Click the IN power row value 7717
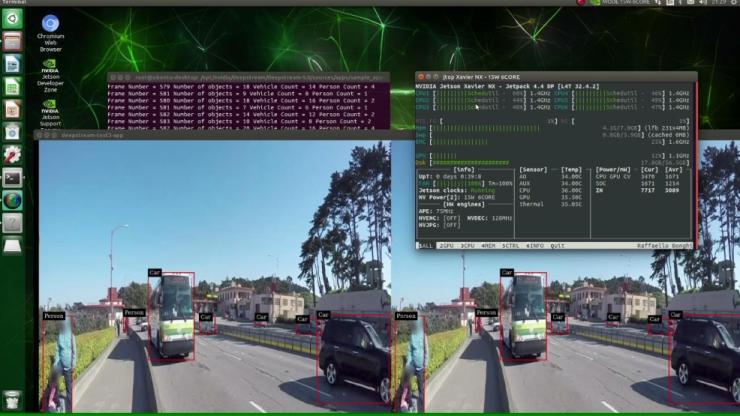Viewport: 740px width, 416px height. pyautogui.click(x=647, y=190)
